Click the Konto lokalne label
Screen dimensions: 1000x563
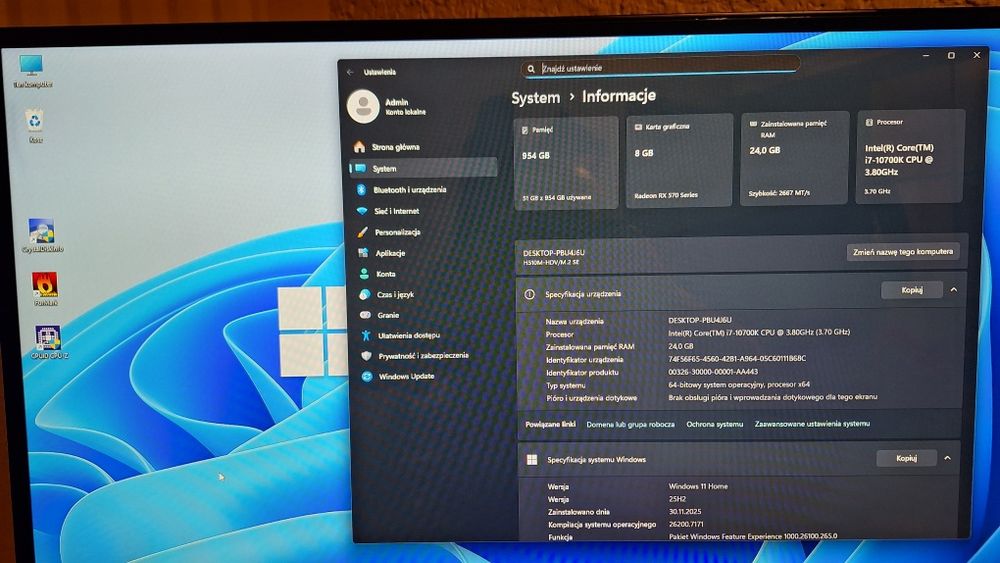(406, 112)
